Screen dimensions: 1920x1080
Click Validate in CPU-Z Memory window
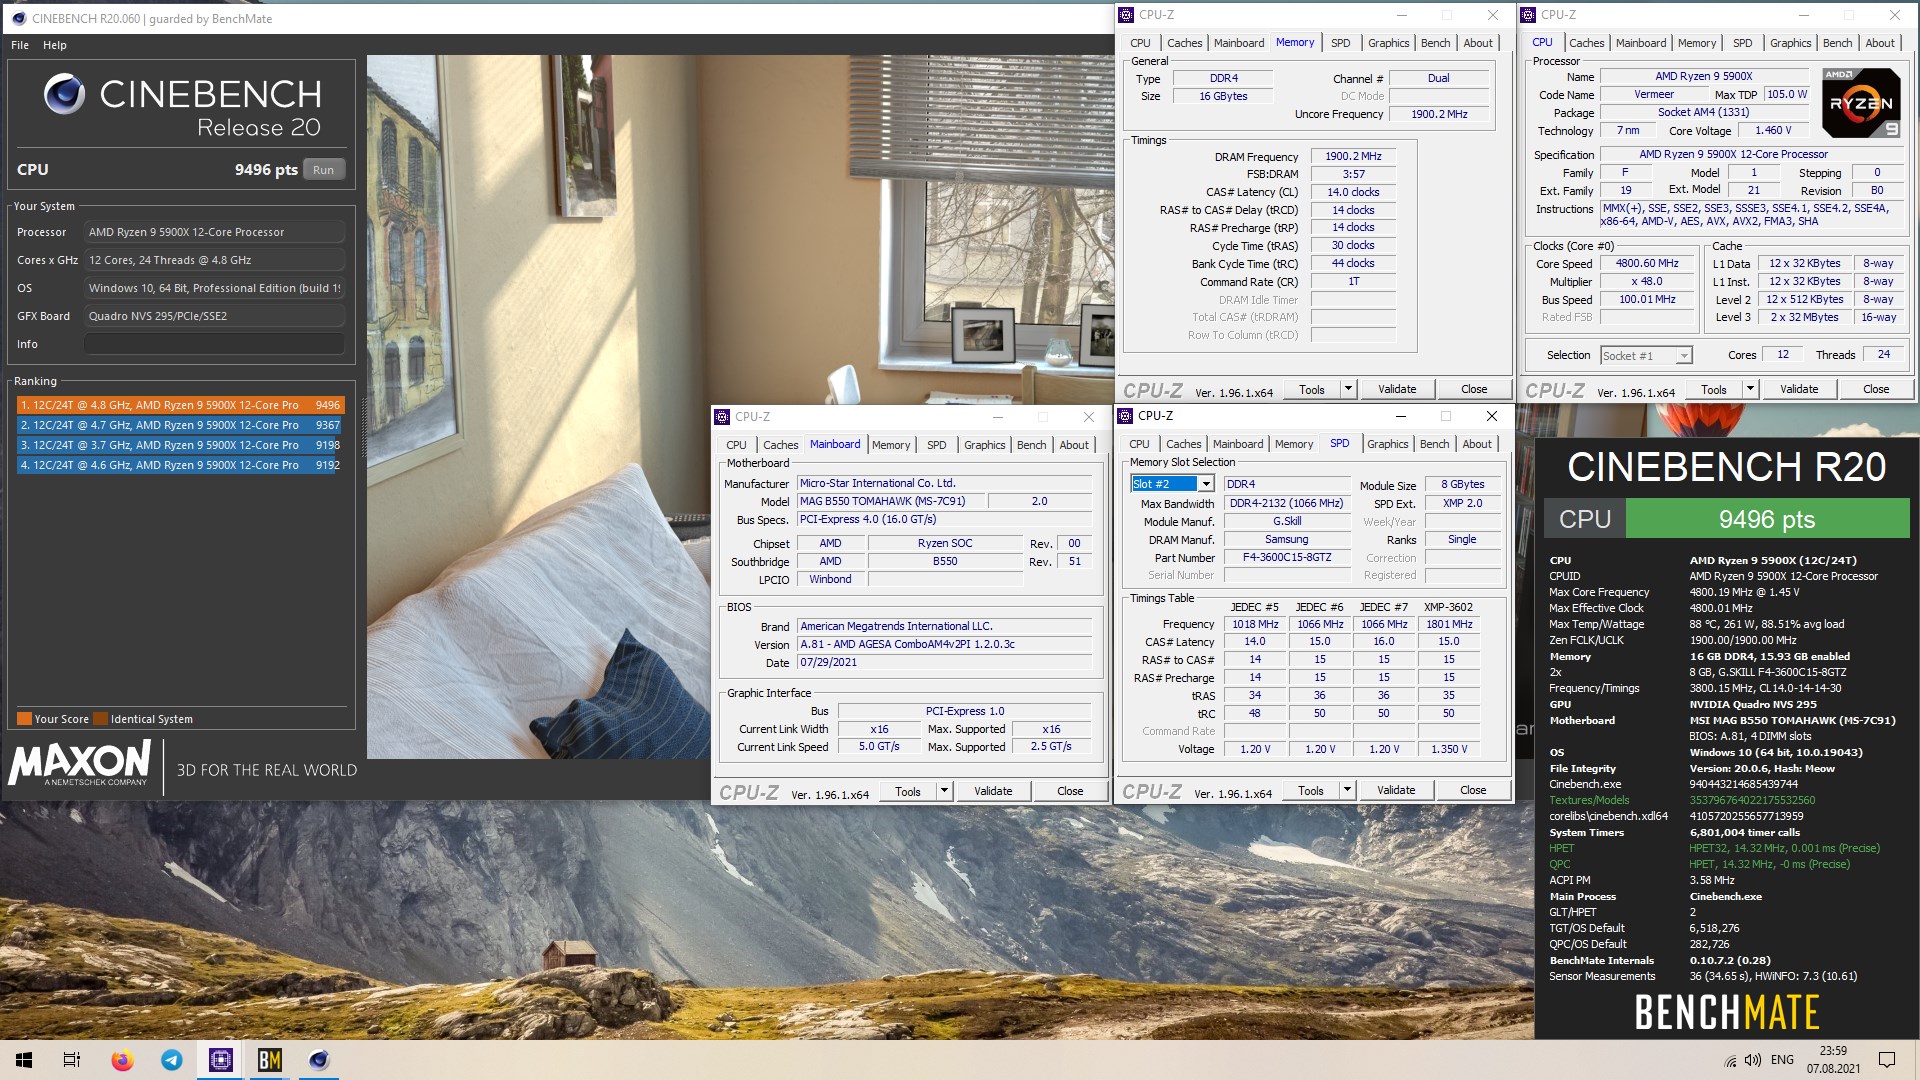(x=1397, y=389)
